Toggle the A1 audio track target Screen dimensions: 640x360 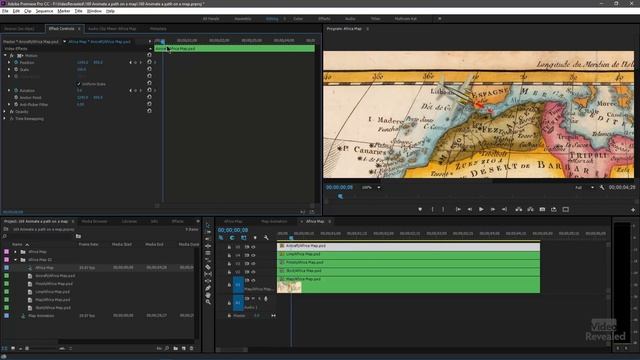[x=238, y=303]
